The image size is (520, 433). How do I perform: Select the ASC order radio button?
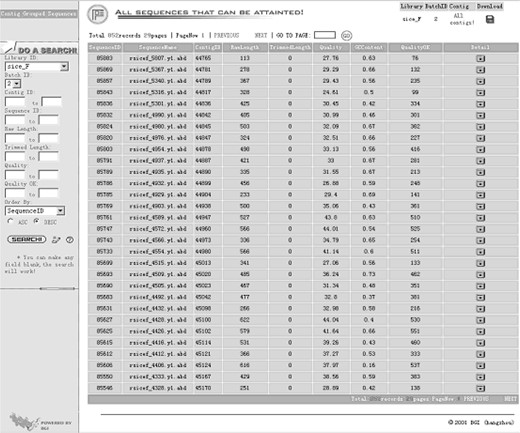tap(10, 221)
